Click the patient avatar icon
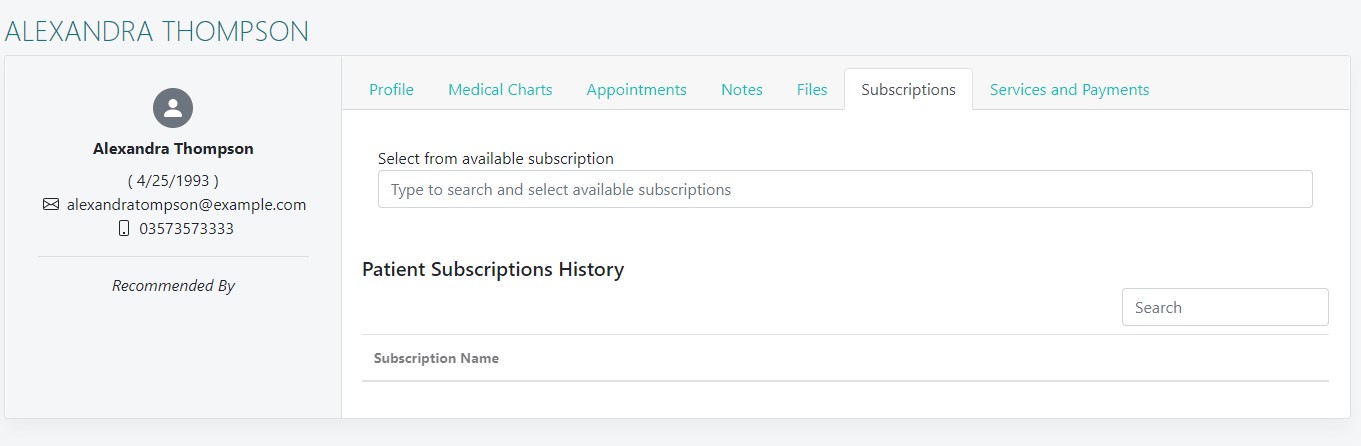Image resolution: width=1361 pixels, height=446 pixels. (x=173, y=108)
